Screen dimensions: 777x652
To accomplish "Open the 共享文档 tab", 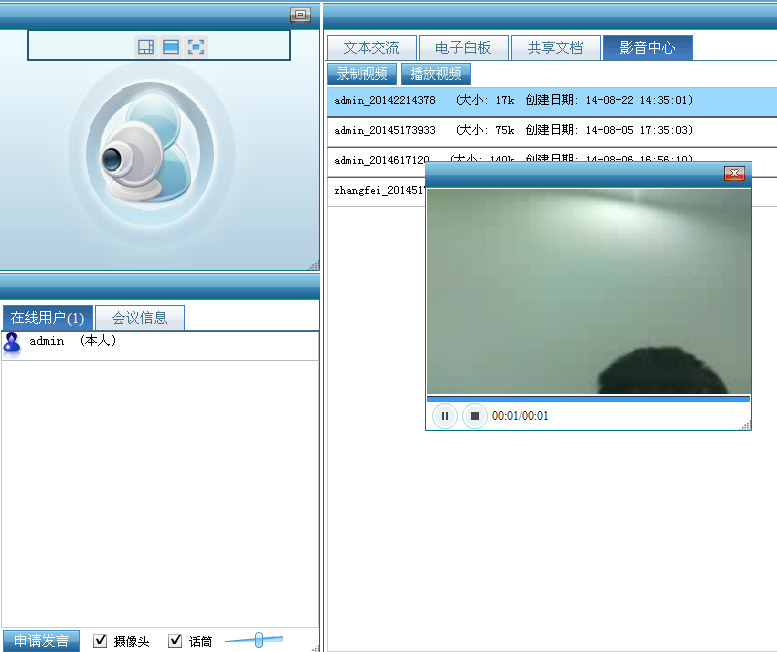I will [555, 48].
